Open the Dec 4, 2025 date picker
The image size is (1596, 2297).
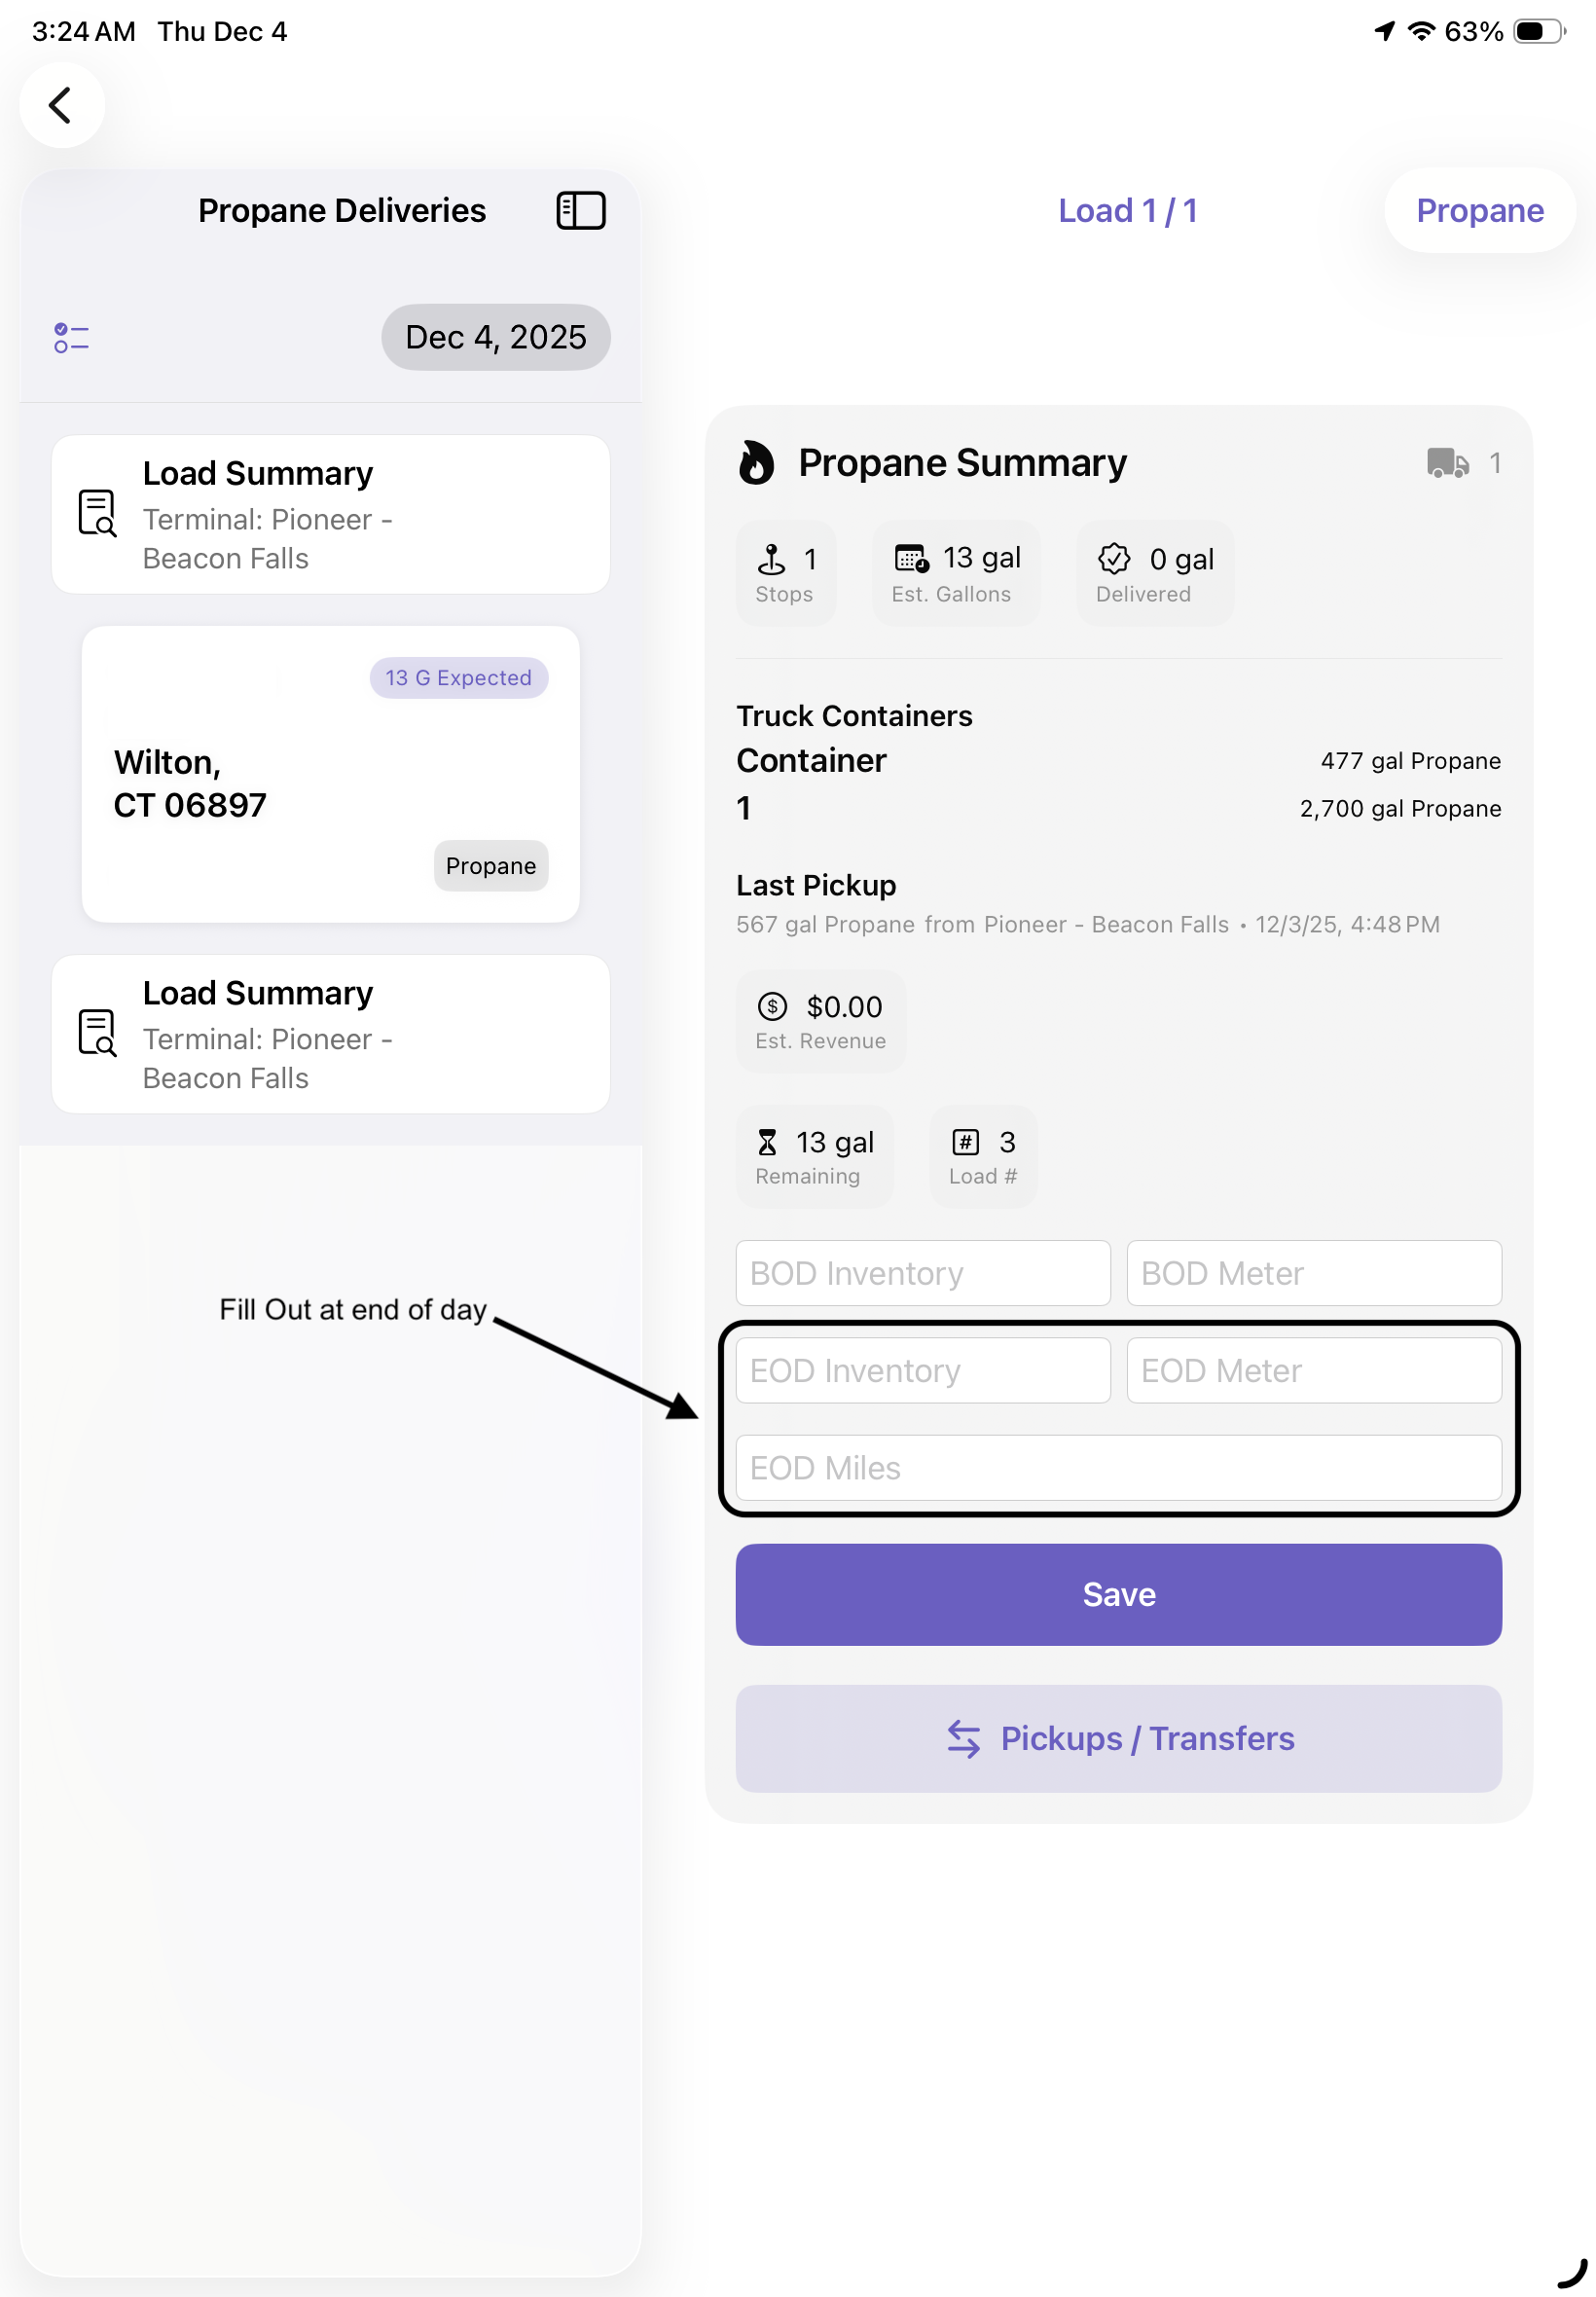pos(495,338)
